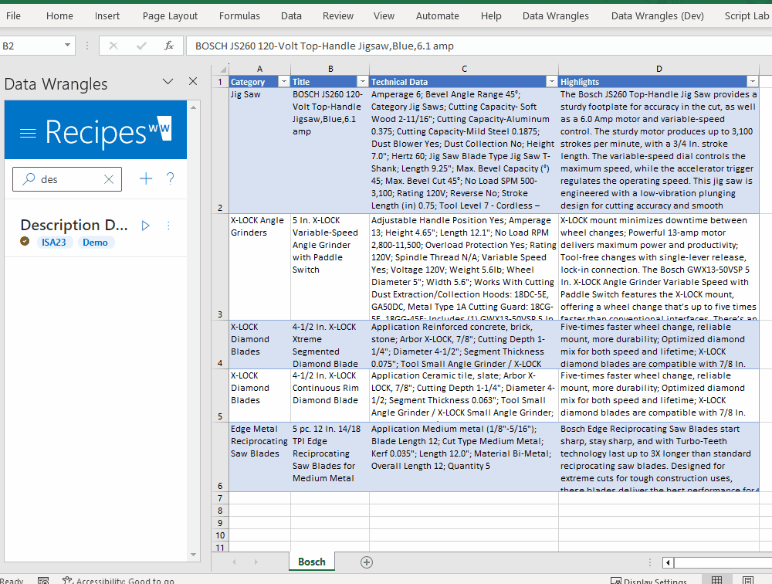Click the Data Wrangles WW logo
This screenshot has width=772, height=584.
[x=161, y=129]
